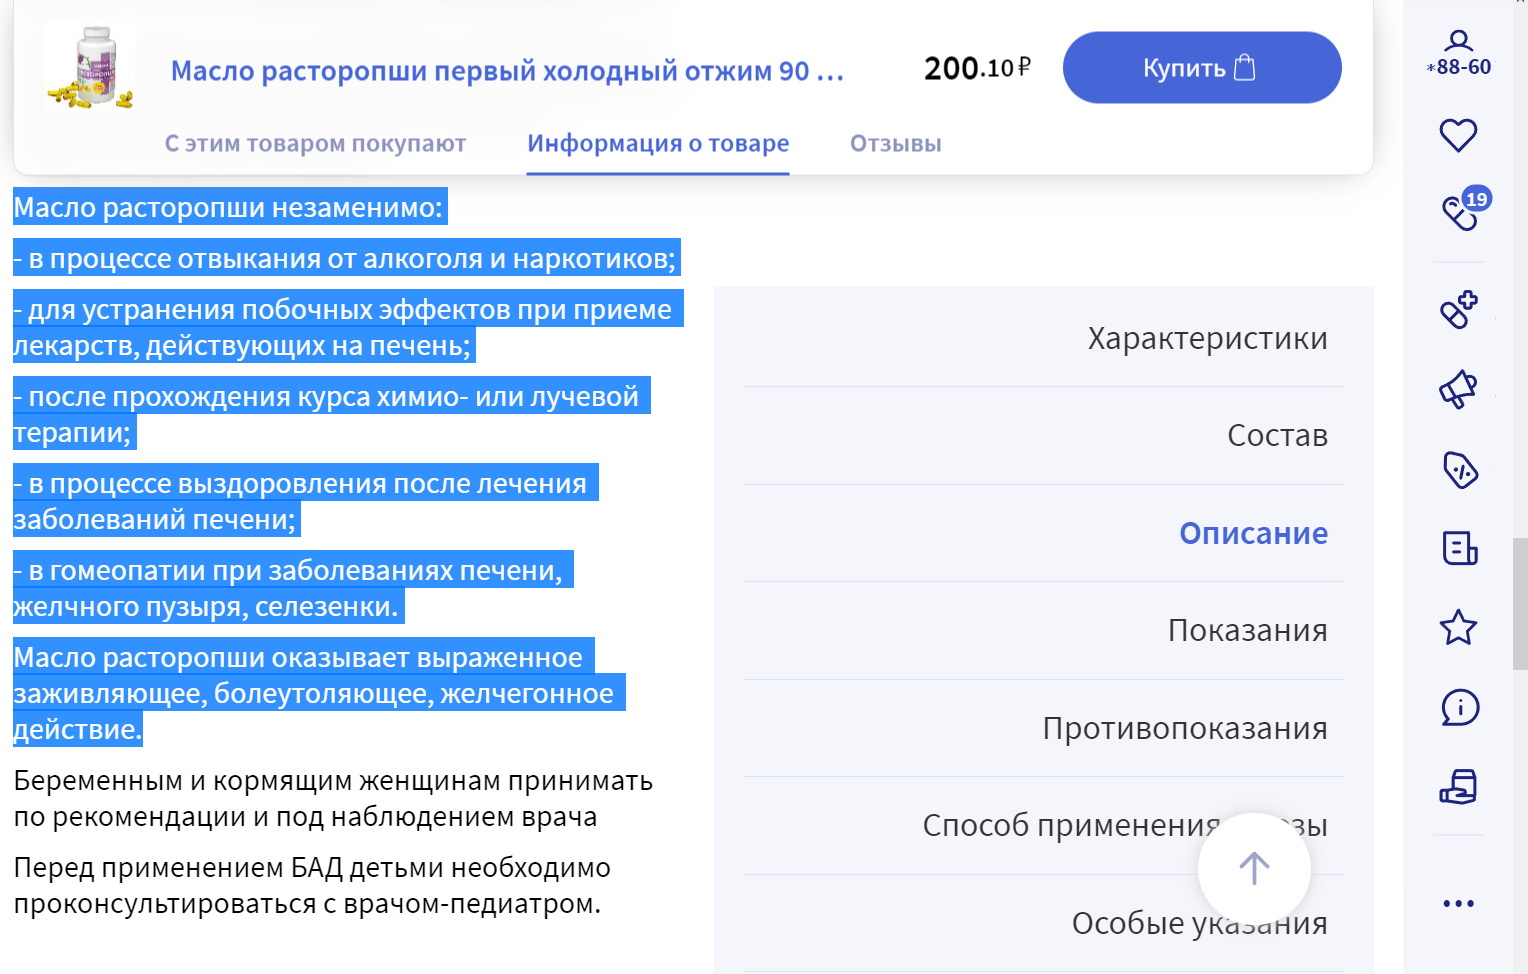Open promotions via the megaphone icon

[1459, 388]
